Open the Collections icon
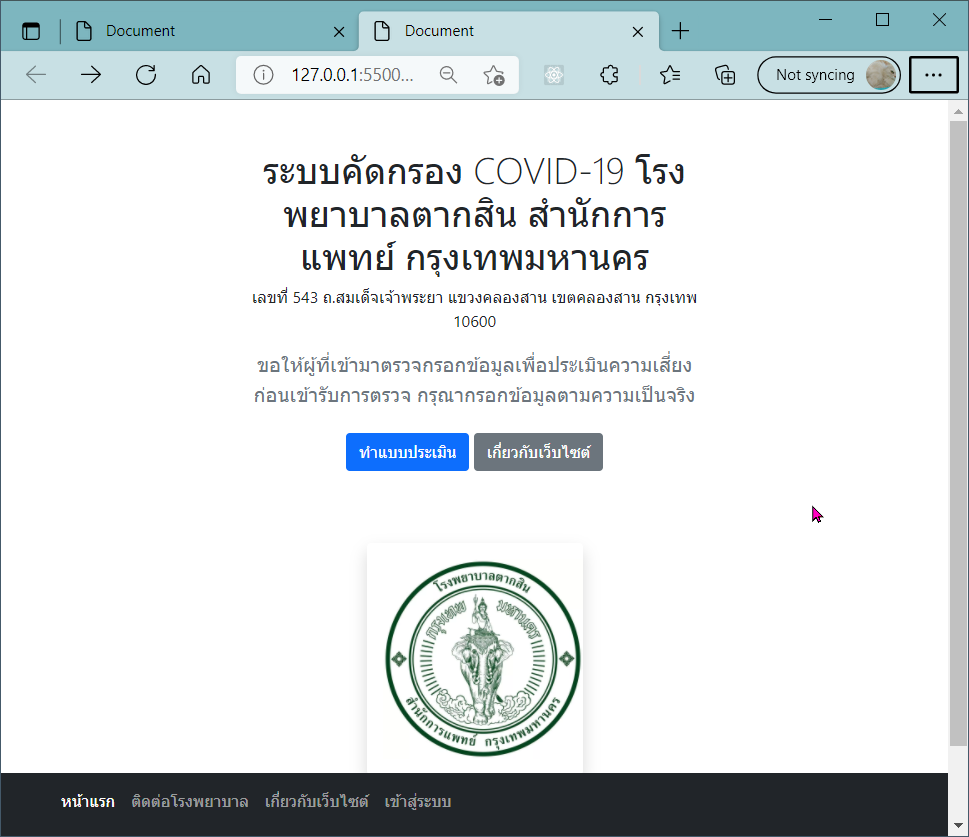Viewport: 969px width, 837px height. coord(725,75)
